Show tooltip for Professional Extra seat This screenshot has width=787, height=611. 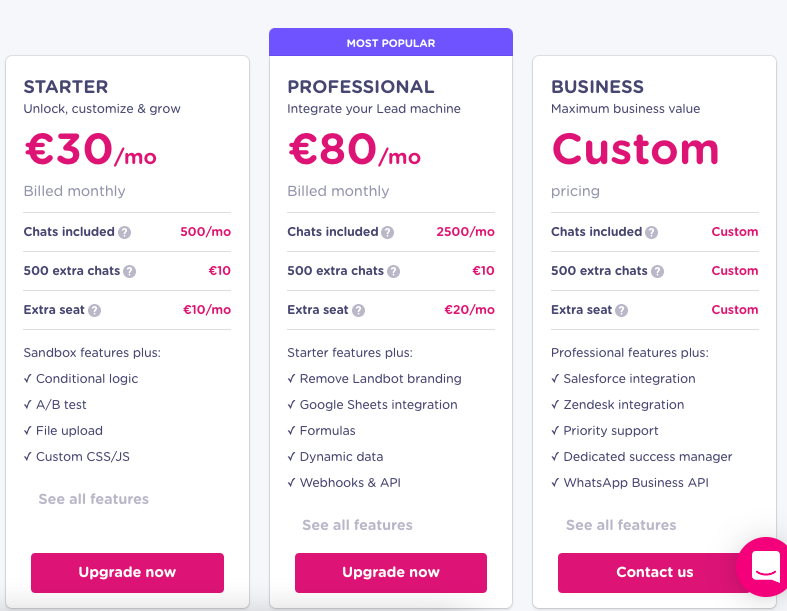tap(358, 311)
